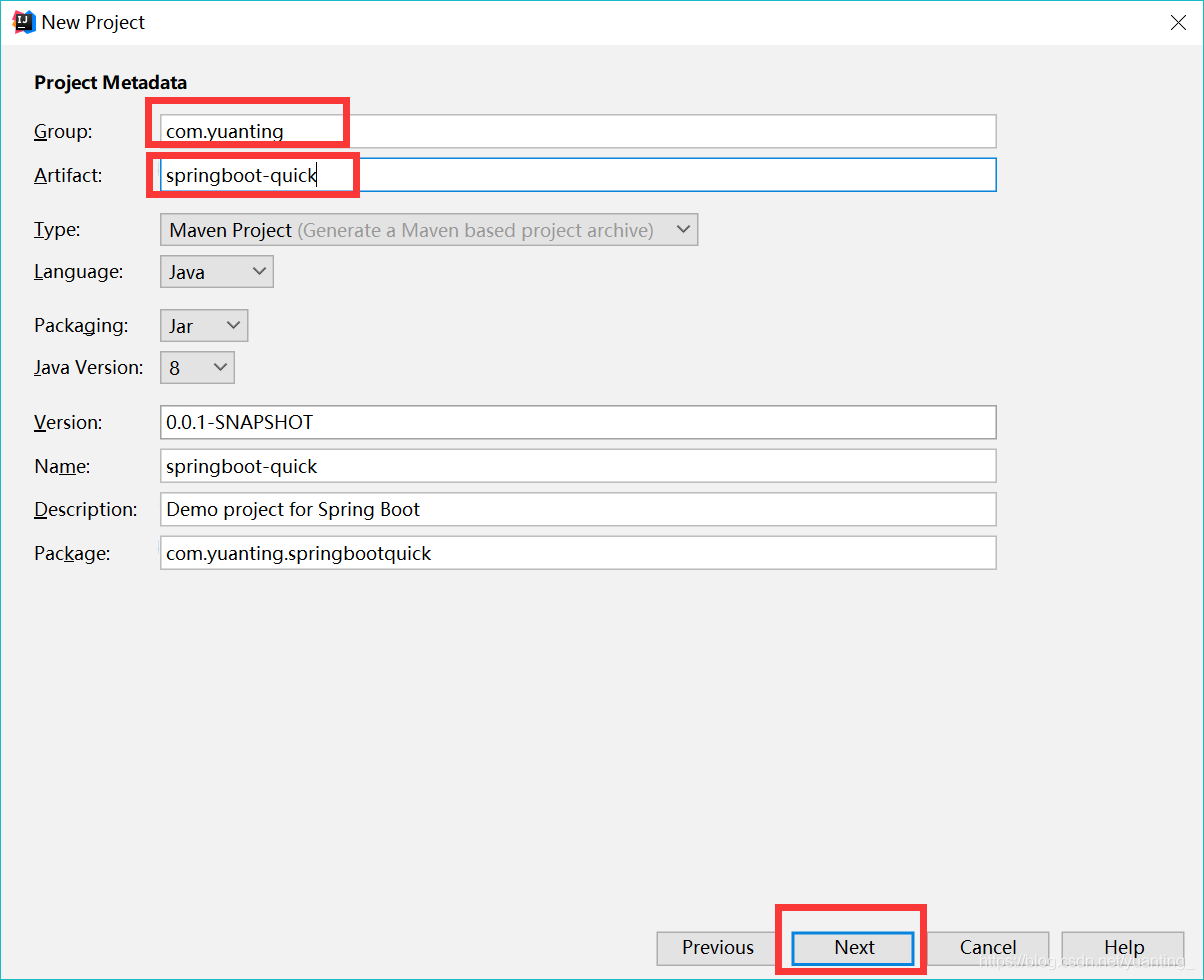
Task: Click the Version: label
Action: [x=68, y=422]
